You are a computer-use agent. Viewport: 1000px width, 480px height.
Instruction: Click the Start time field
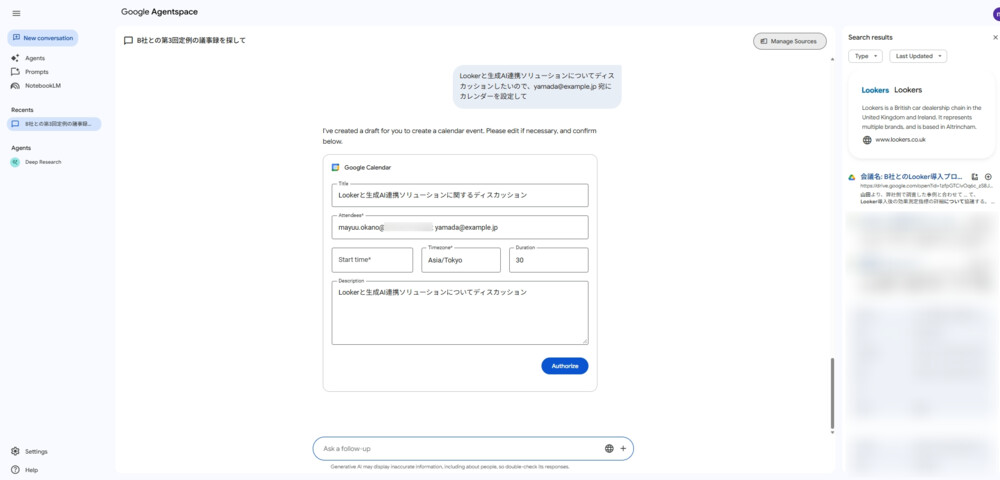coord(372,260)
